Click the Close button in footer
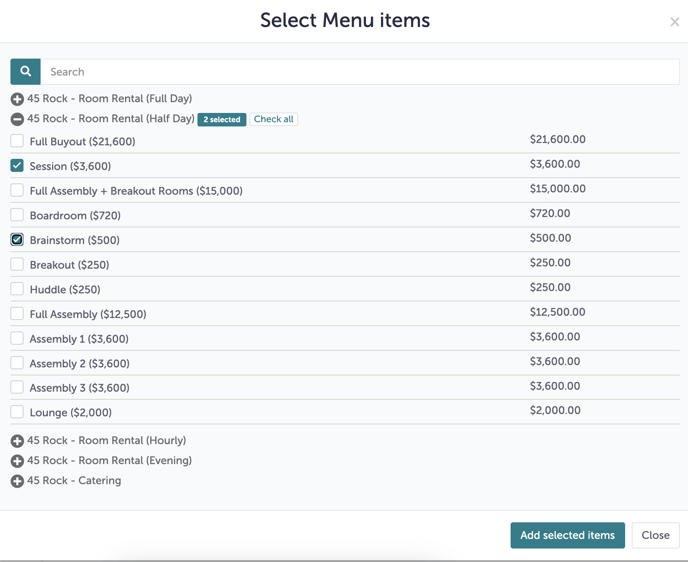 tap(655, 535)
